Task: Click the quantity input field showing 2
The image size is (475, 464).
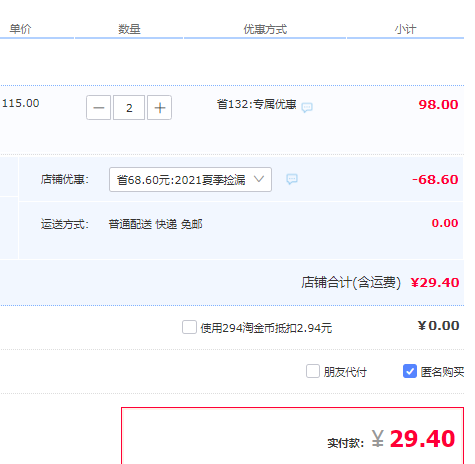Action: click(x=129, y=107)
